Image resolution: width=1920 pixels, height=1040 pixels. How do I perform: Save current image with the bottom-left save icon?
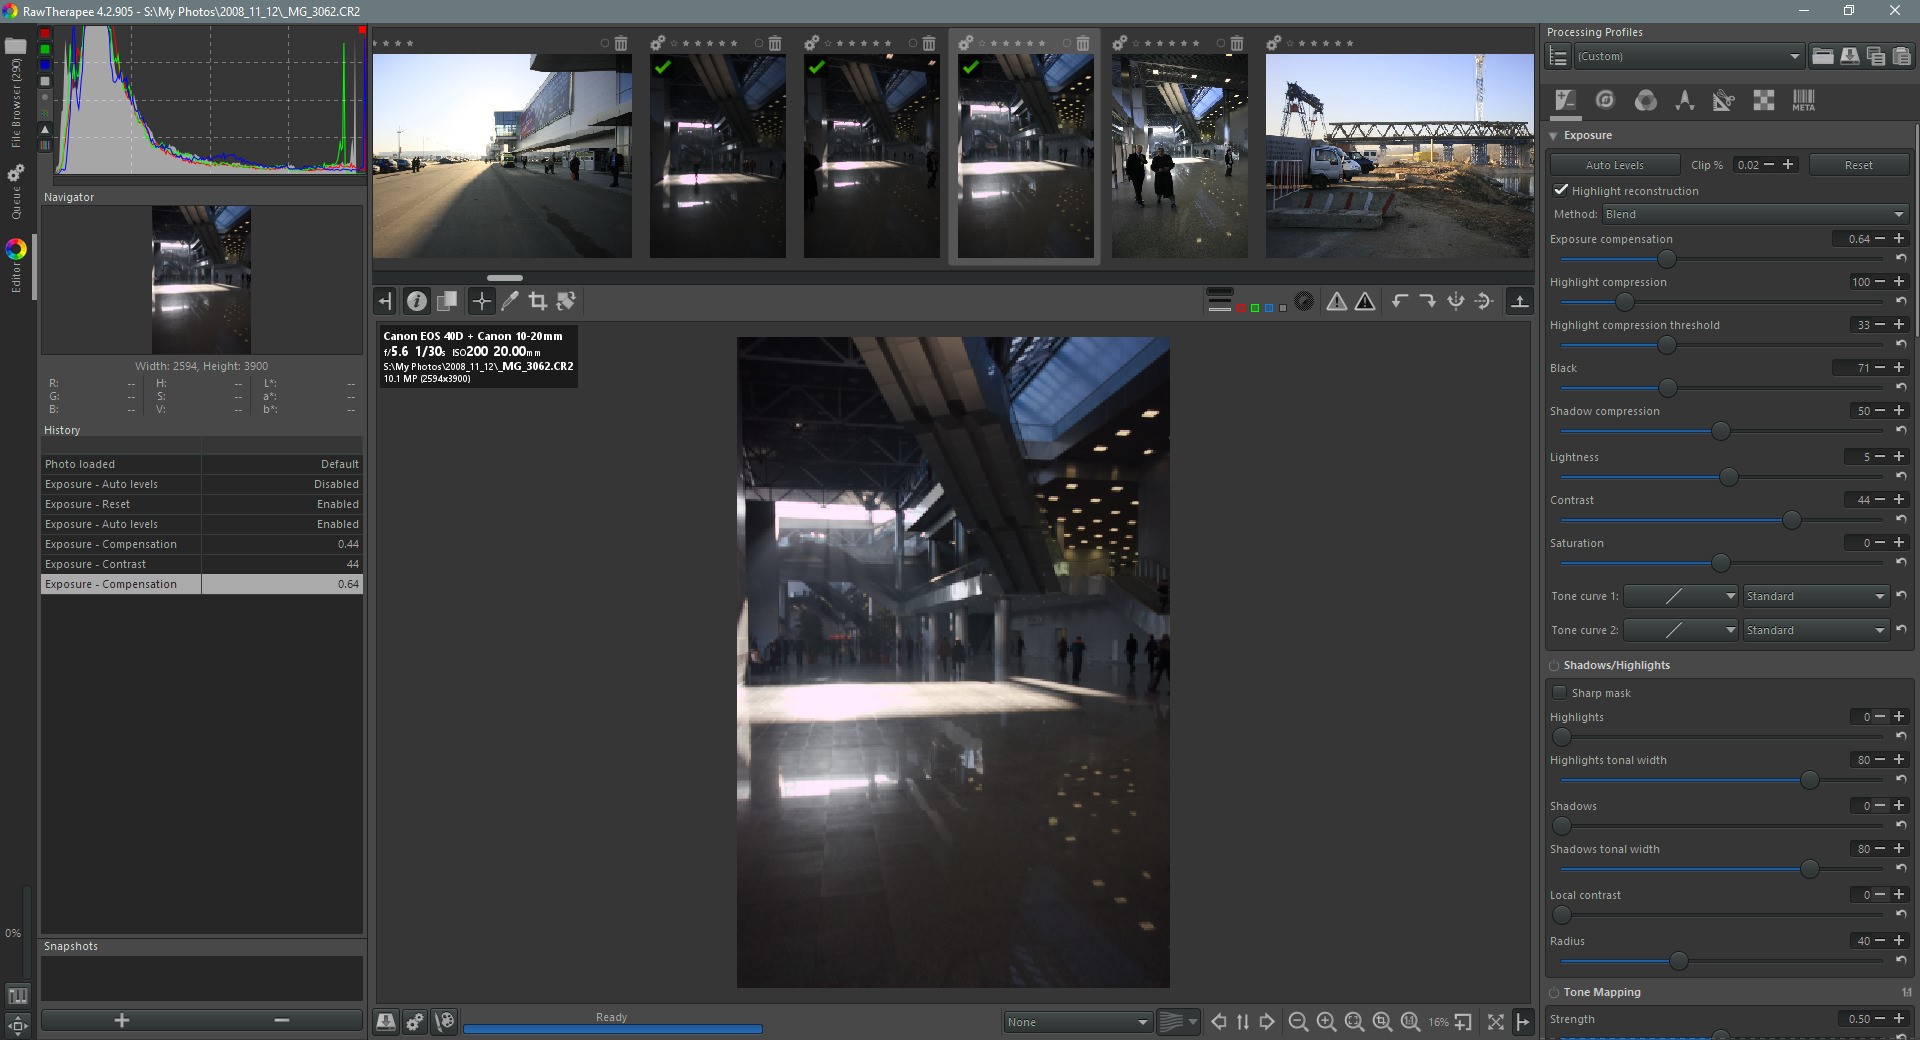pos(385,1021)
